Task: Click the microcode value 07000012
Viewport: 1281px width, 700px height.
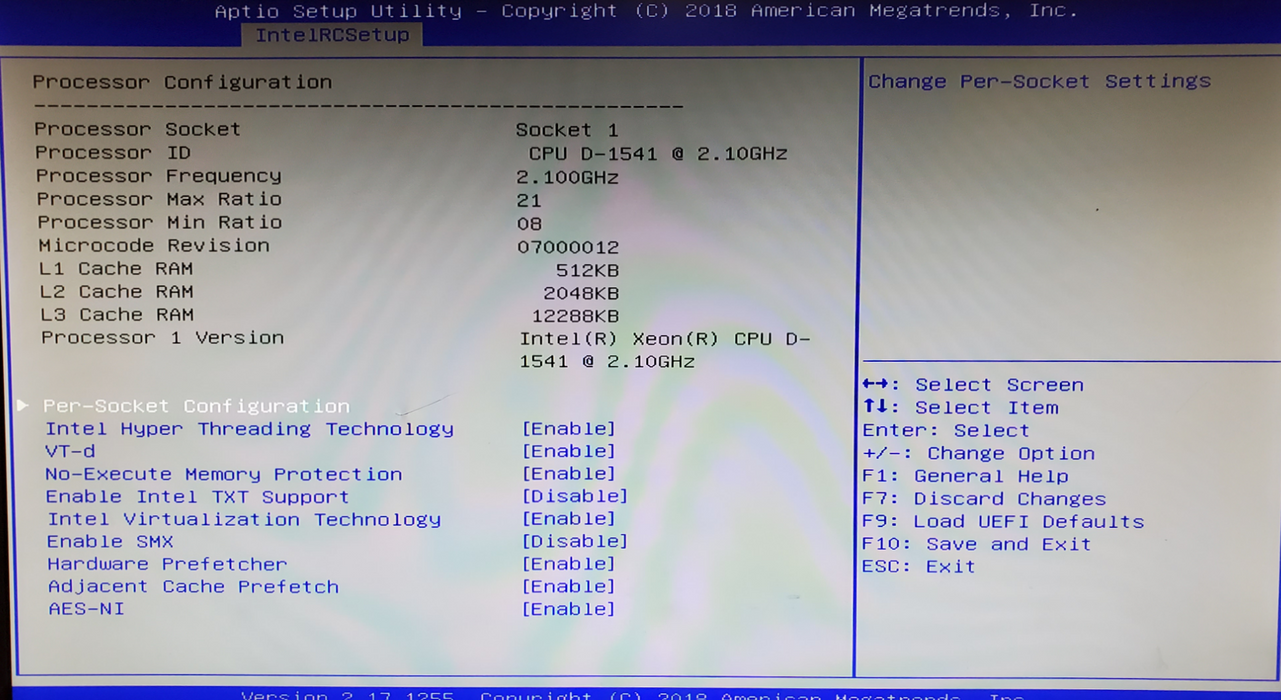Action: point(568,247)
